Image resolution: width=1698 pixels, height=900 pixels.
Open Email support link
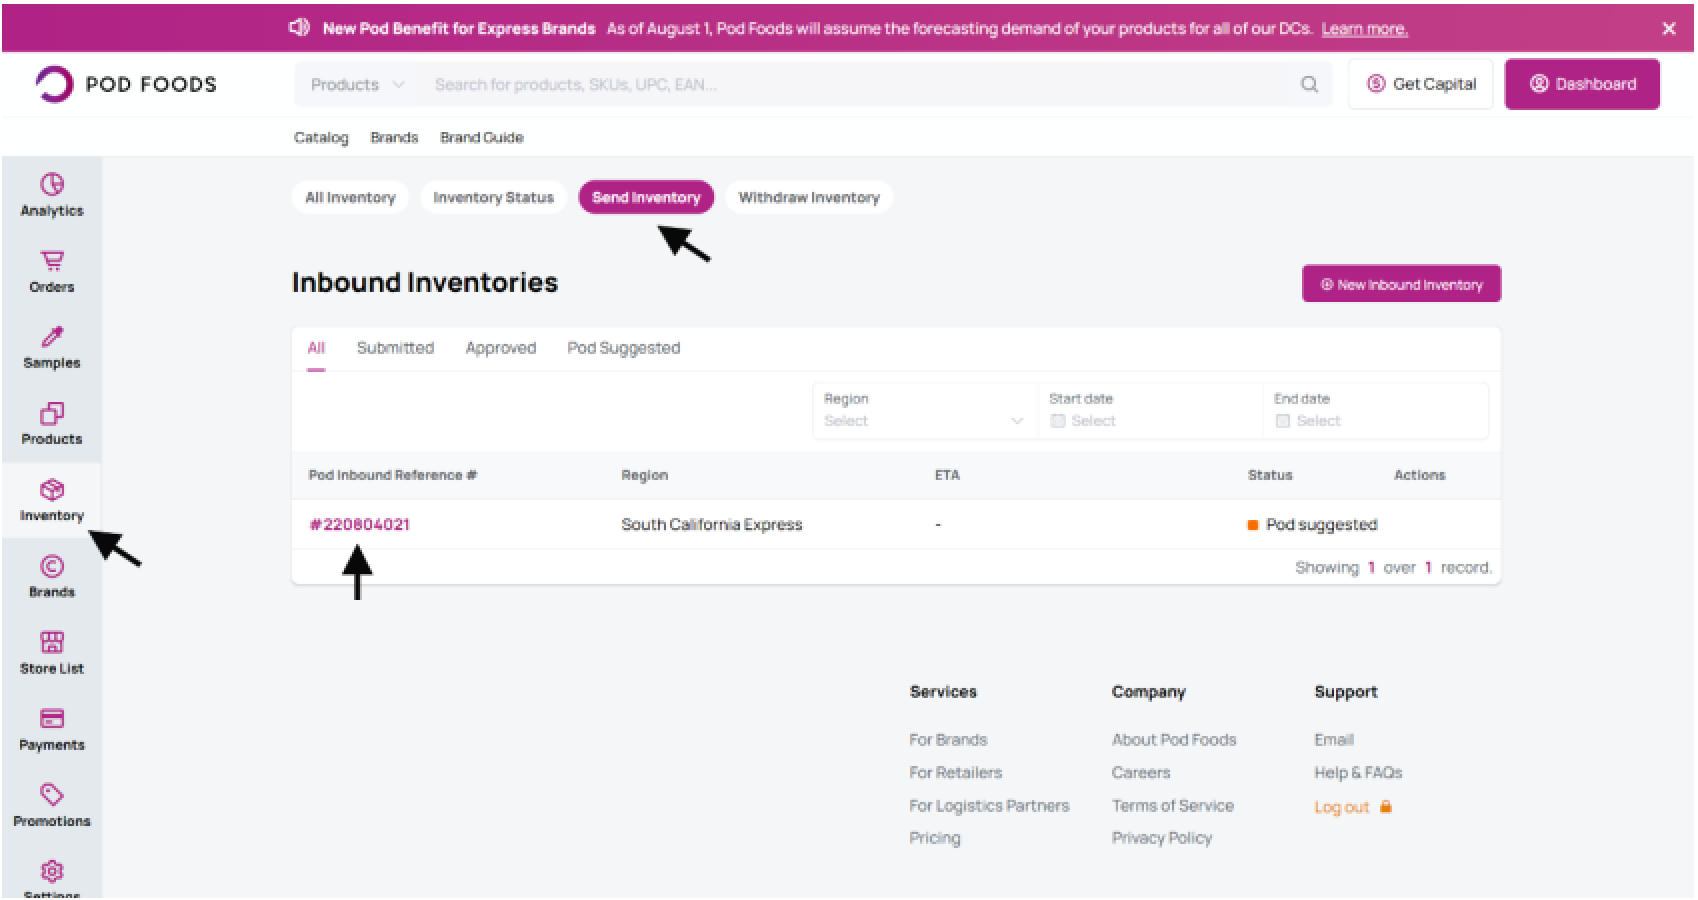(x=1334, y=740)
